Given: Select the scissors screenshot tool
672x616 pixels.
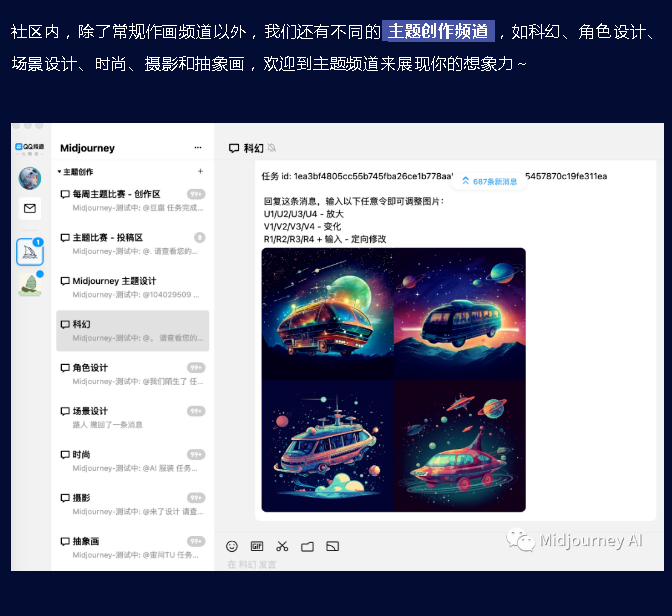Looking at the screenshot, I should [x=282, y=546].
